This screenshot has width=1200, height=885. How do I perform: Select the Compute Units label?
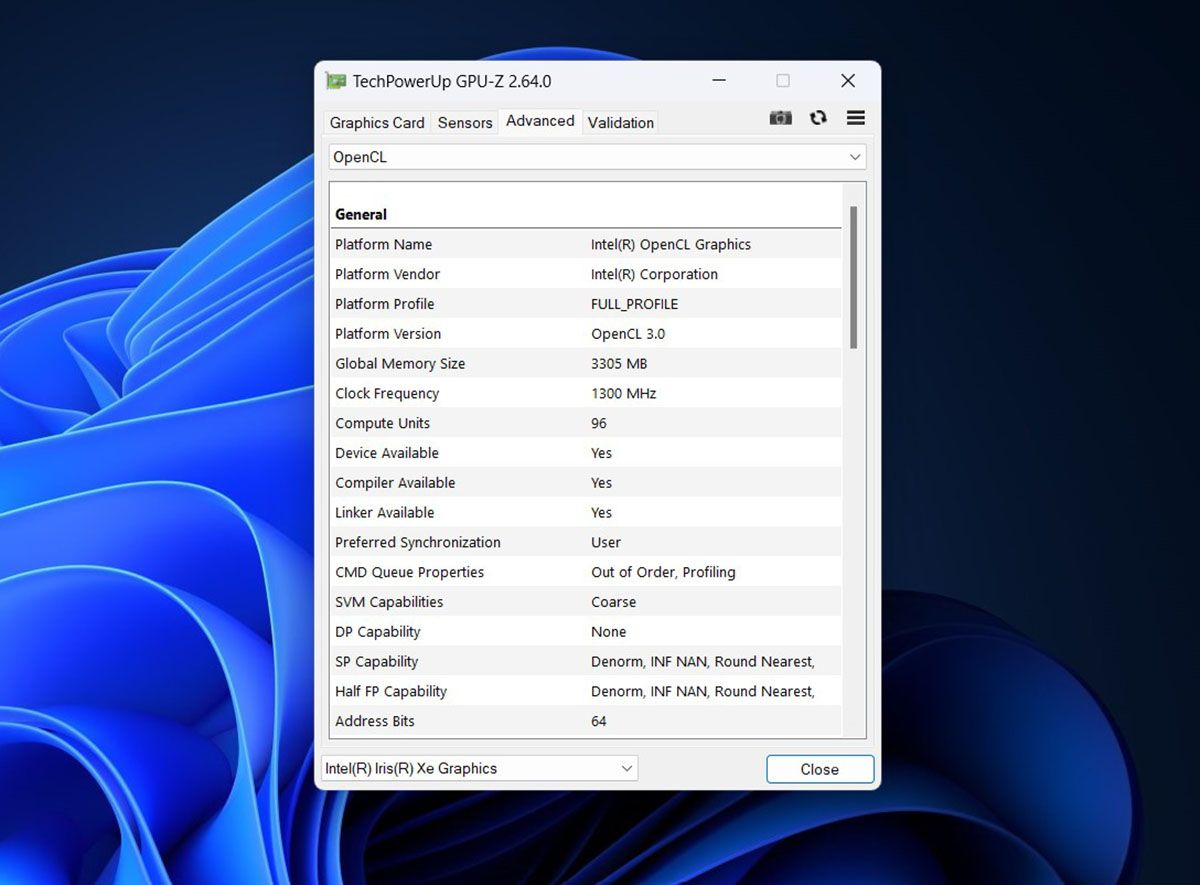click(383, 423)
